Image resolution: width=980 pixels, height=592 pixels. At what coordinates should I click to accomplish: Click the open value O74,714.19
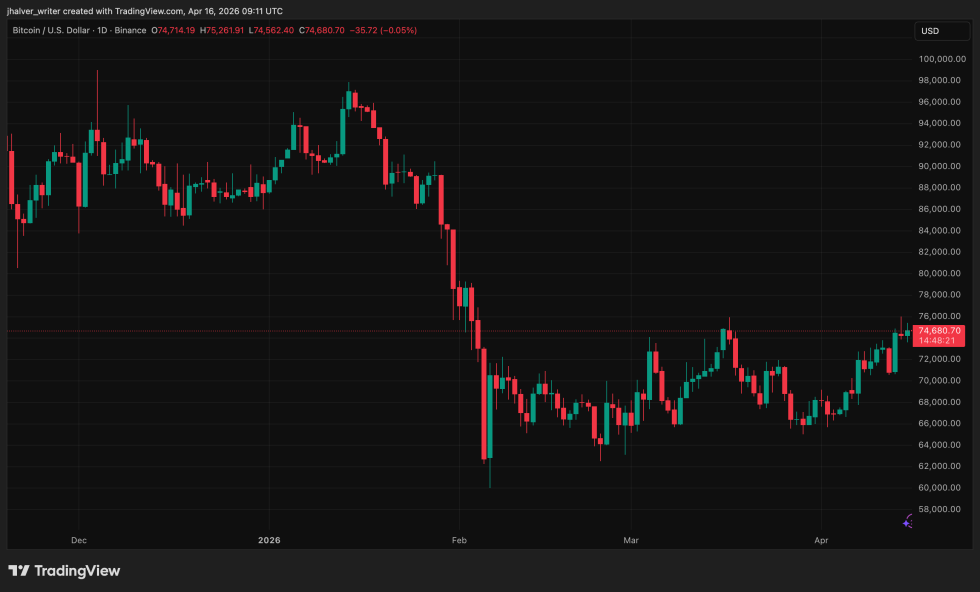click(x=172, y=30)
